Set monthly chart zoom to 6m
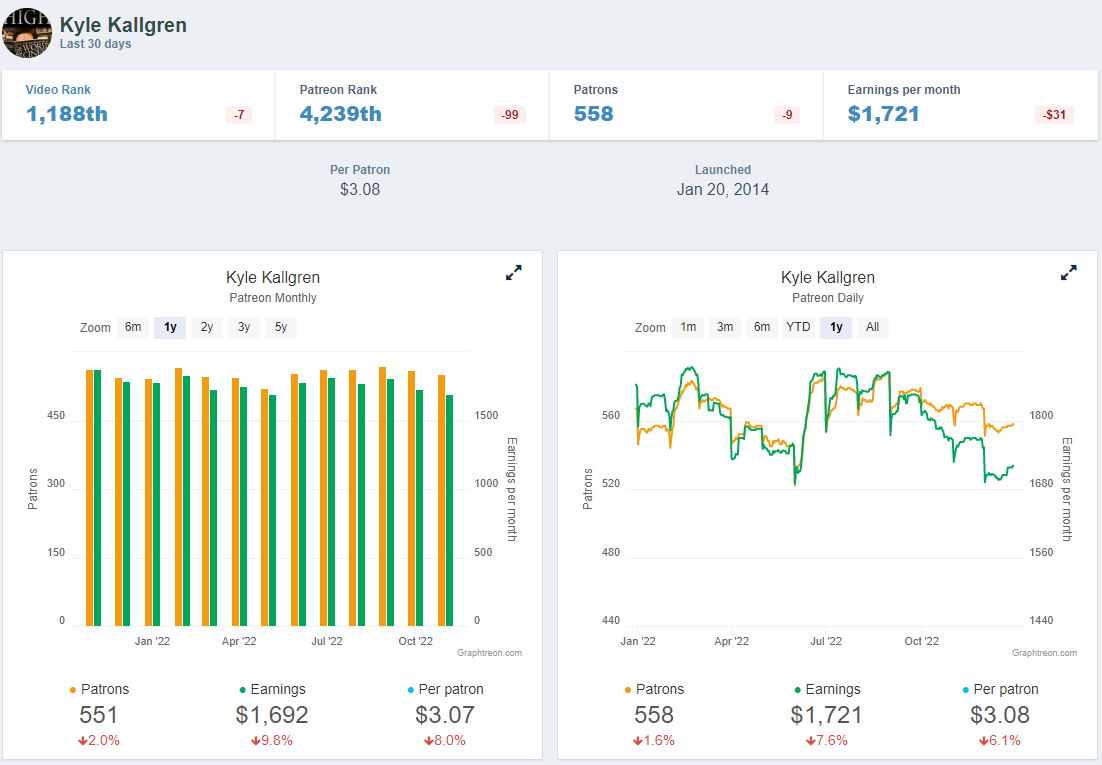 point(133,327)
